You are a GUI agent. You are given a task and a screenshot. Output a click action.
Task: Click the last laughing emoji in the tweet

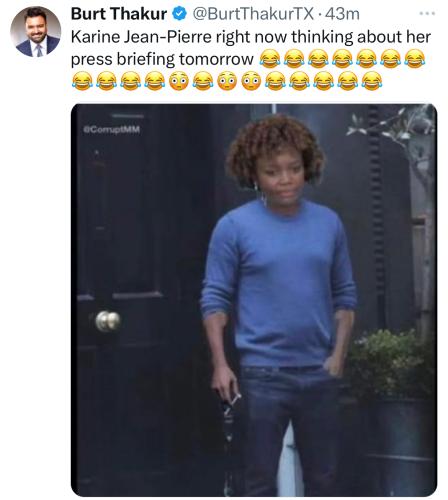click(372, 81)
